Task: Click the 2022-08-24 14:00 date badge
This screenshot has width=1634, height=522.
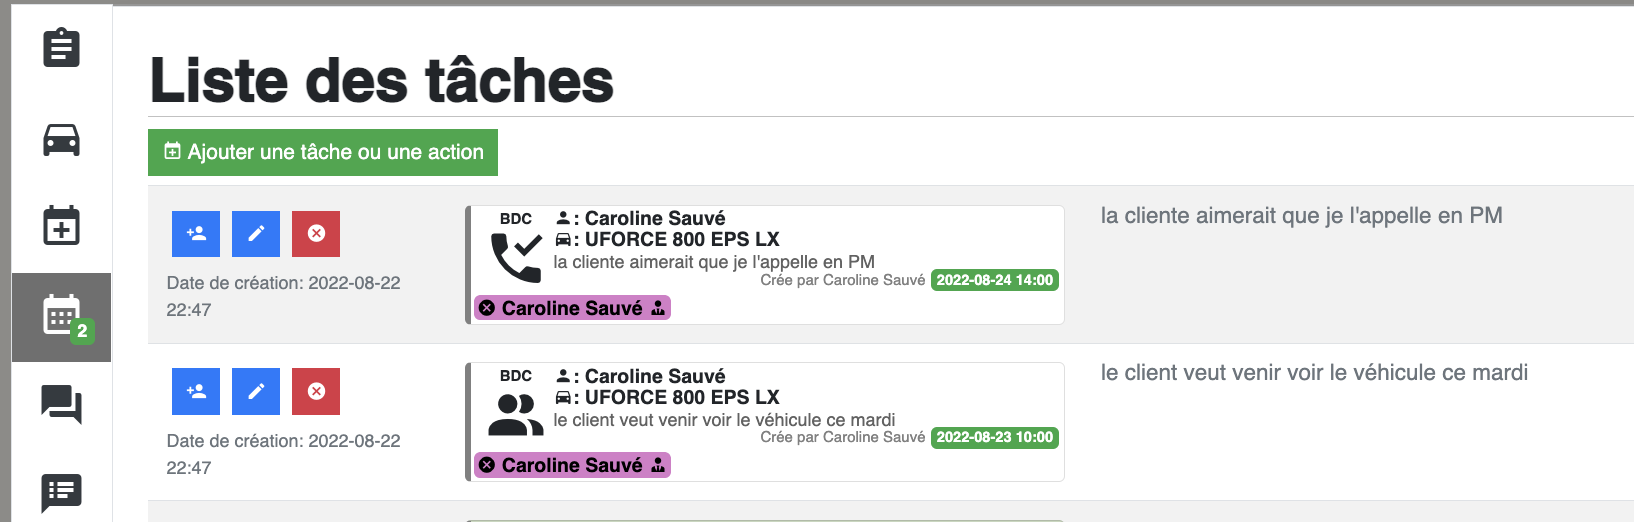Action: click(x=995, y=280)
